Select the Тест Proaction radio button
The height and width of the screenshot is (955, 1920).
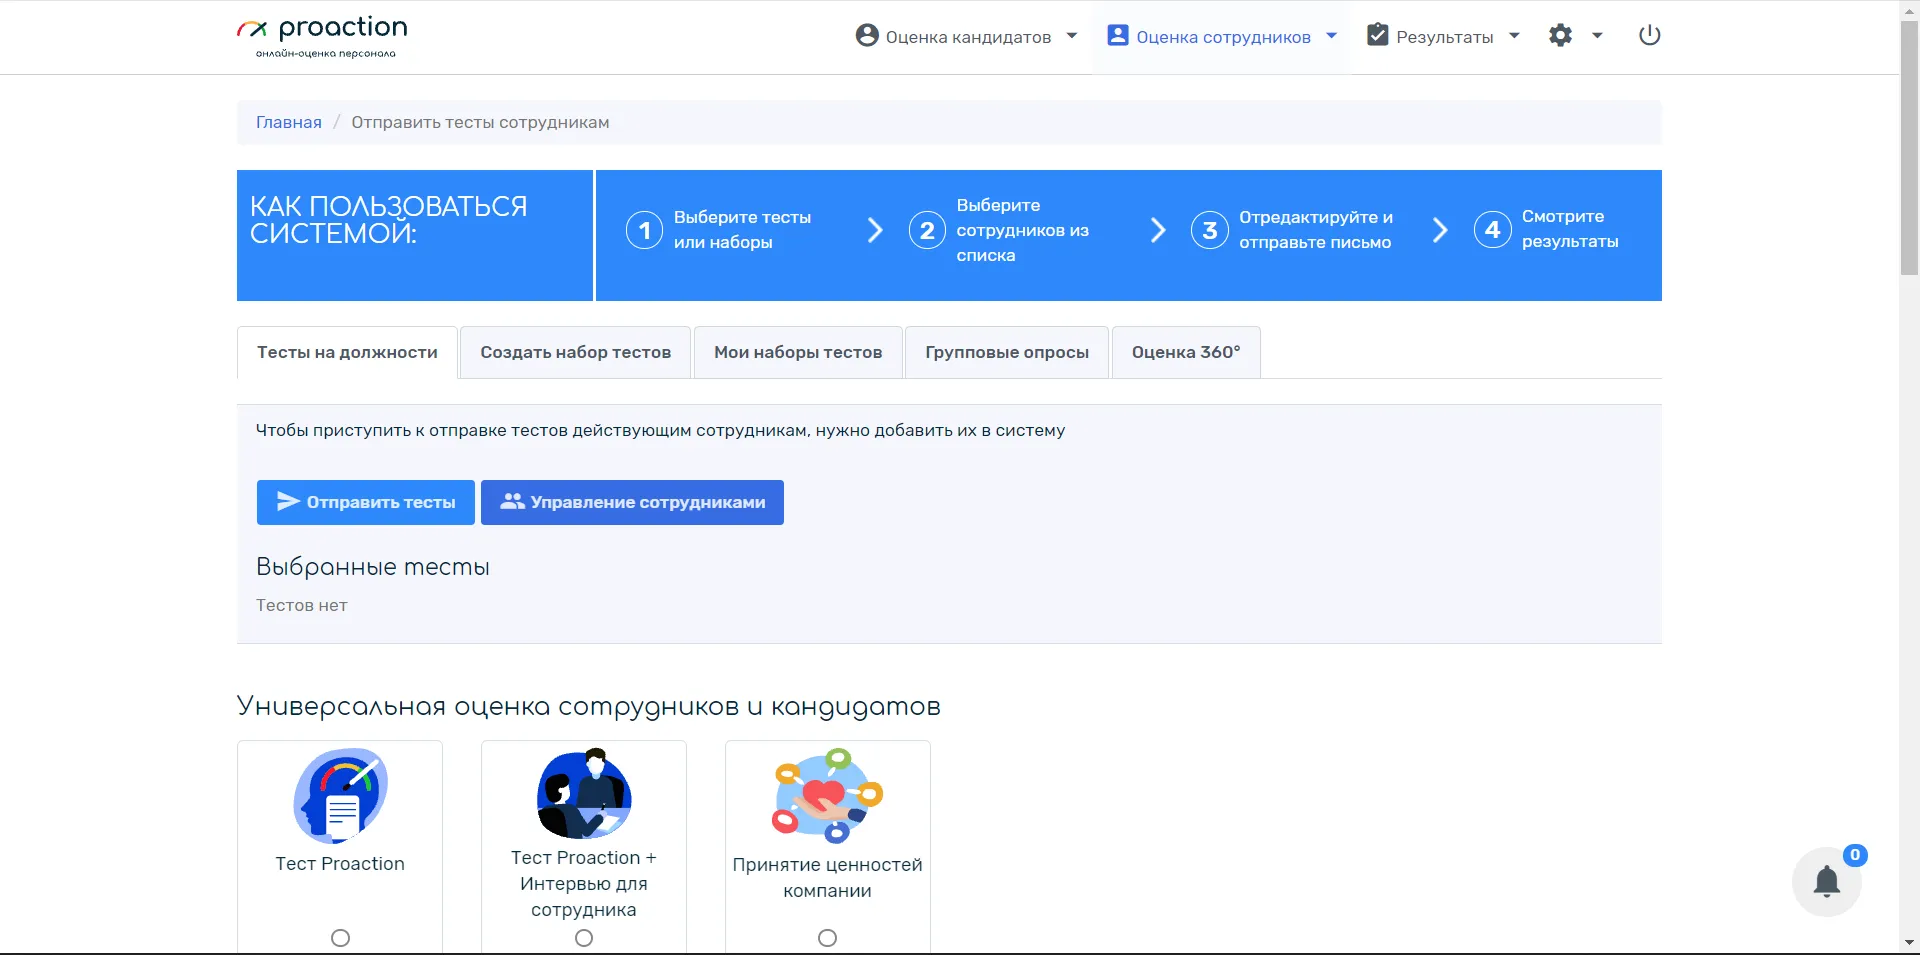point(340,938)
